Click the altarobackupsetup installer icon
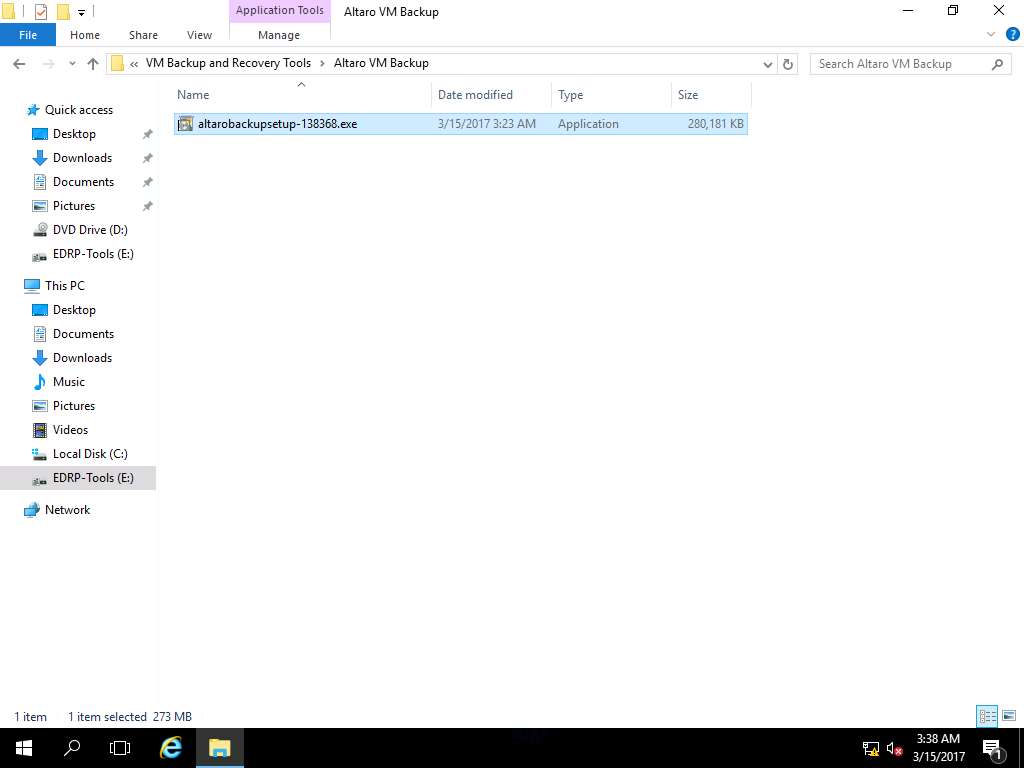Viewport: 1024px width, 768px height. click(185, 124)
